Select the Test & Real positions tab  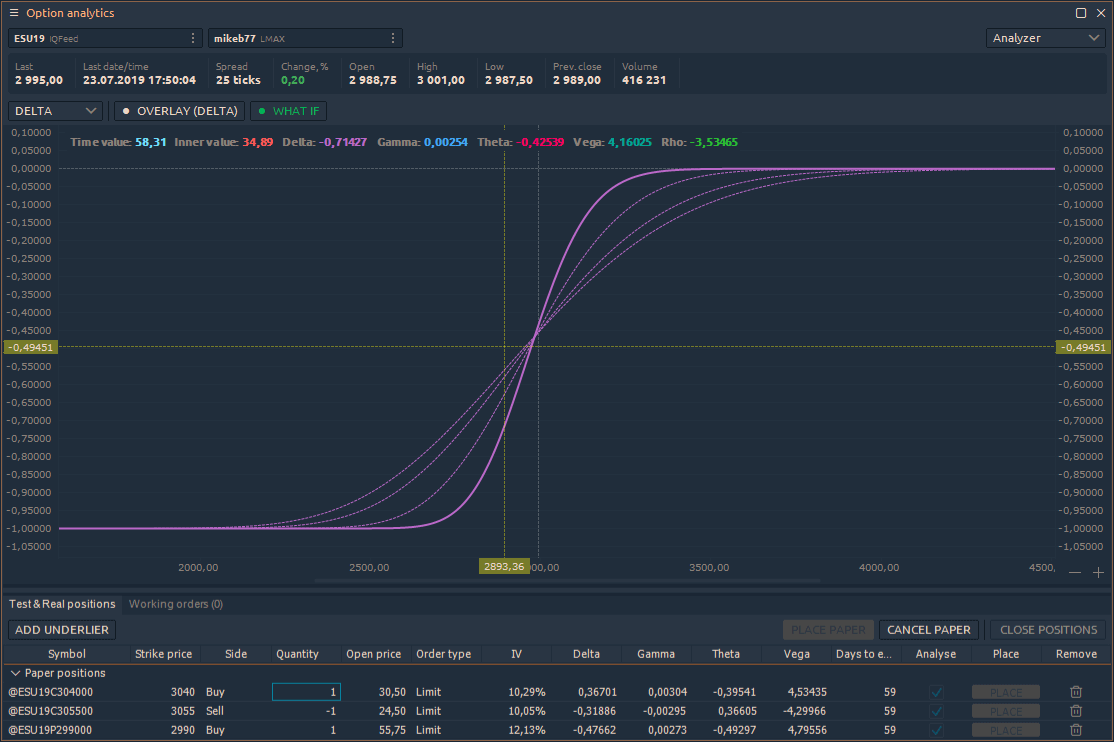tap(62, 604)
